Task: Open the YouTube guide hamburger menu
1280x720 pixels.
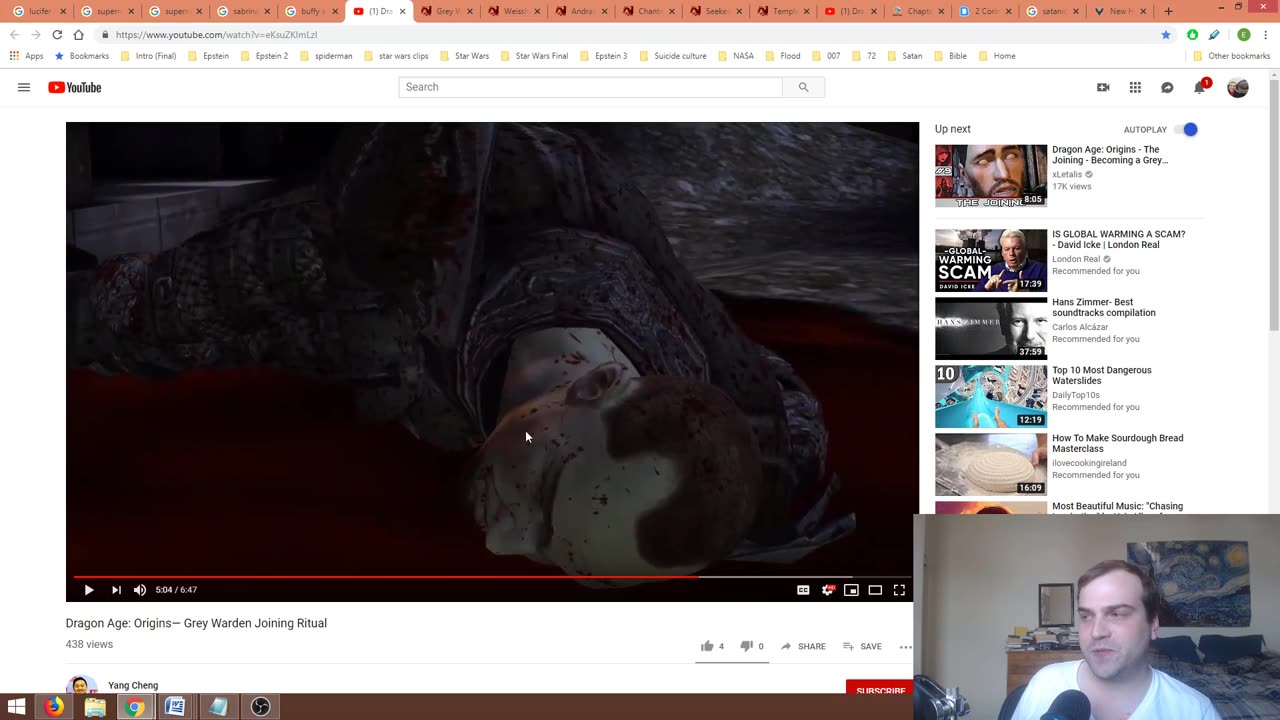Action: (x=24, y=87)
